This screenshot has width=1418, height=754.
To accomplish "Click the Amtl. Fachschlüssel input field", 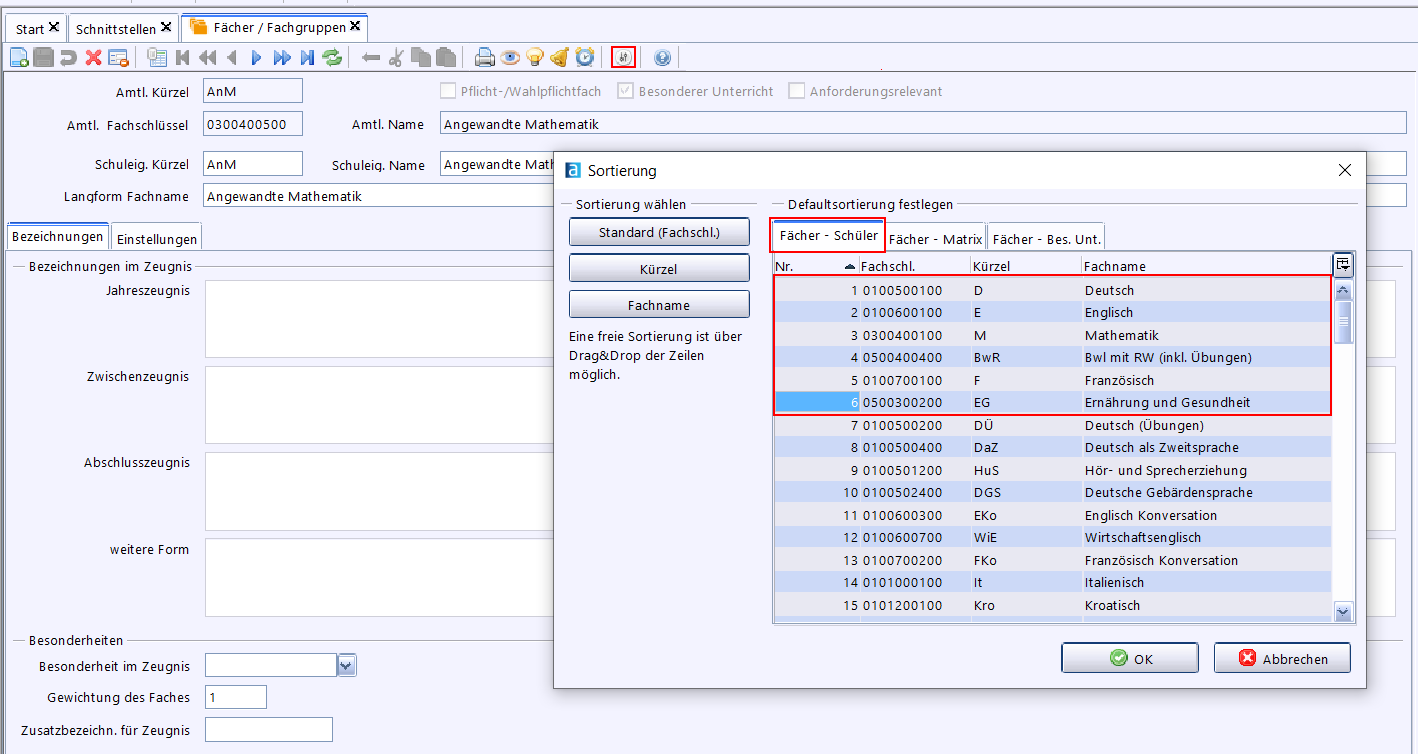I will (x=253, y=124).
